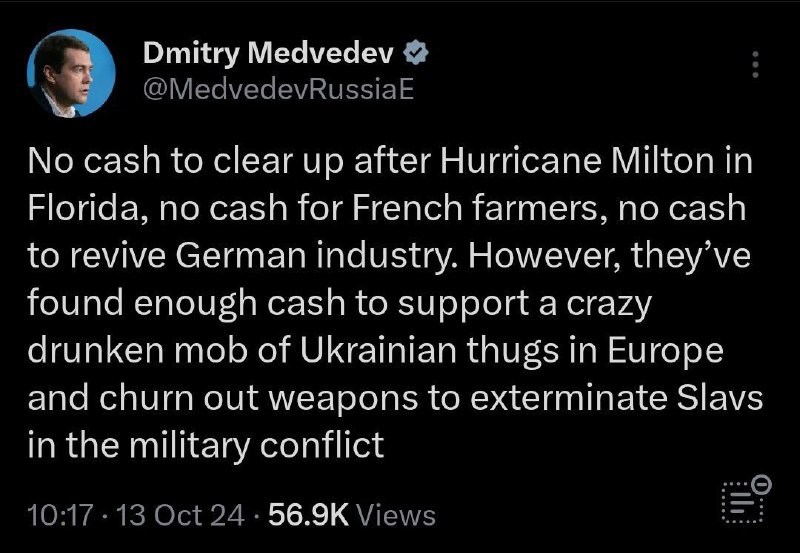Click the minus circle badge on reader icon
The image size is (800, 553).
pyautogui.click(x=762, y=484)
